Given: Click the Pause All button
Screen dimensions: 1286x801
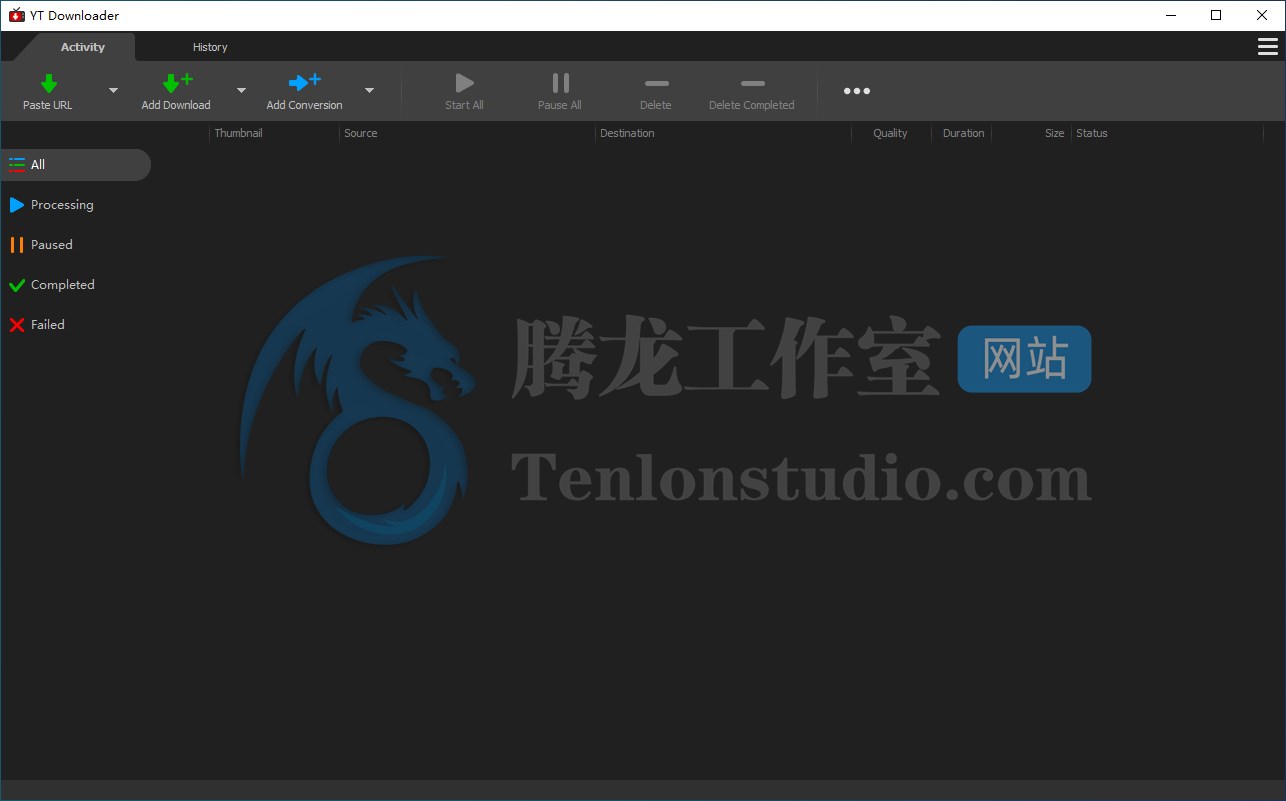Looking at the screenshot, I should pyautogui.click(x=560, y=91).
